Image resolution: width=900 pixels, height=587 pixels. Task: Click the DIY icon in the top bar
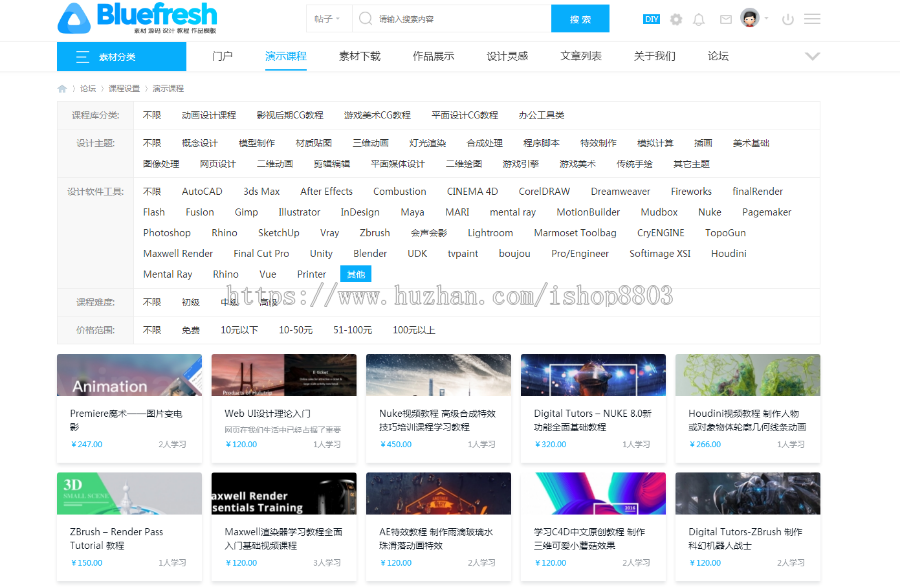(x=651, y=19)
